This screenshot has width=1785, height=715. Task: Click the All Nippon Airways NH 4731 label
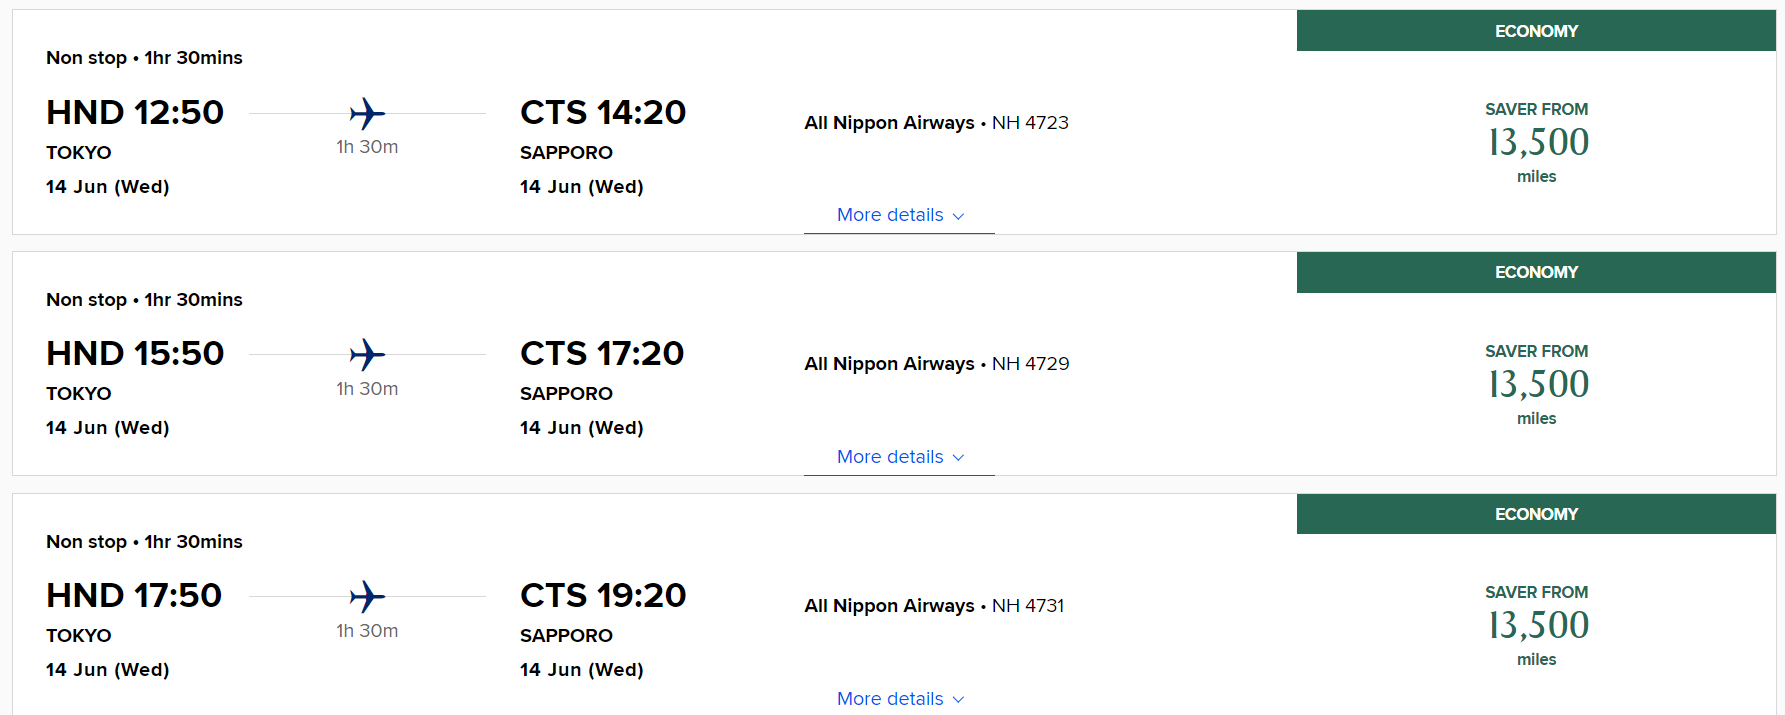click(934, 606)
